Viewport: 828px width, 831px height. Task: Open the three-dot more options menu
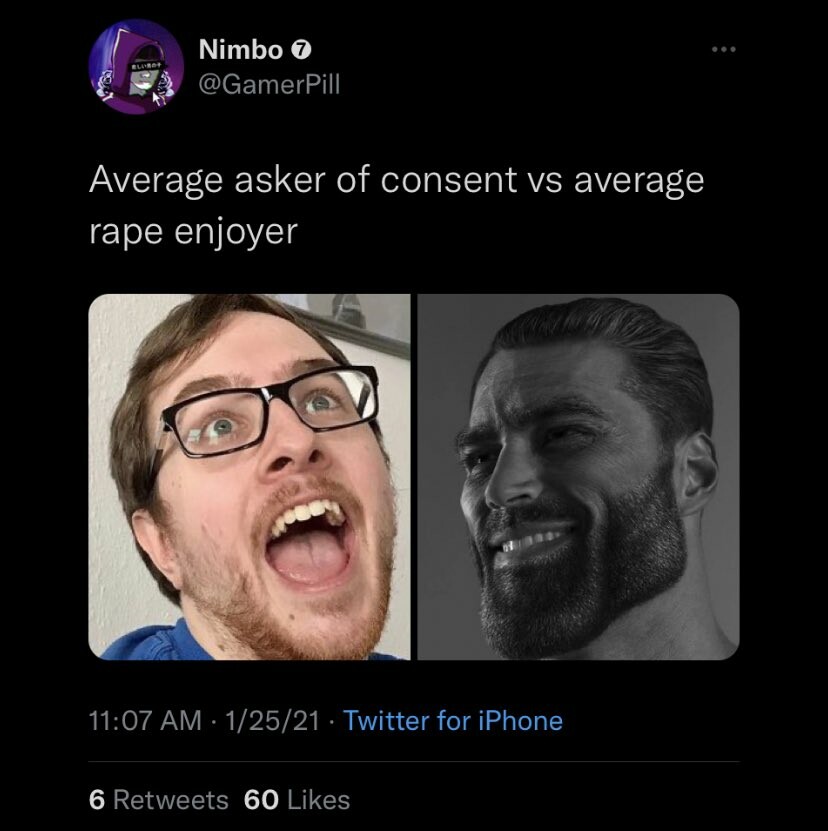coord(723,49)
